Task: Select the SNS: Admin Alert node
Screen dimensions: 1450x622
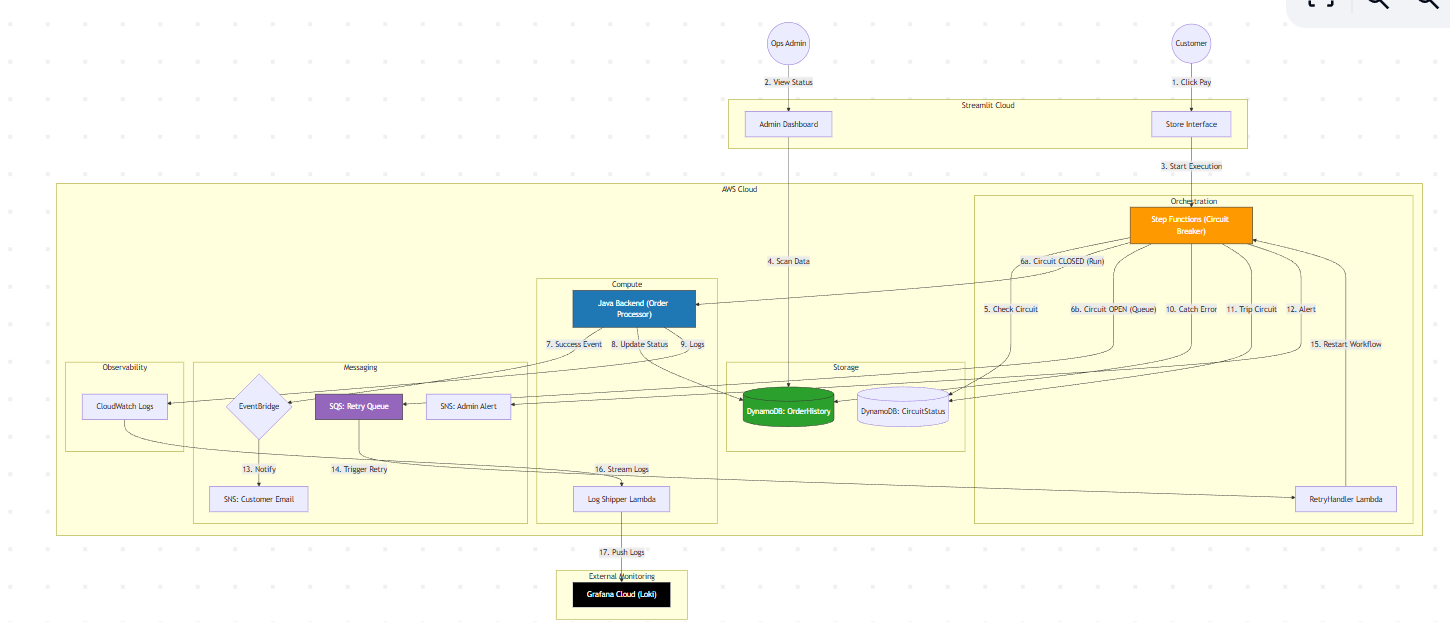Action: coord(468,406)
